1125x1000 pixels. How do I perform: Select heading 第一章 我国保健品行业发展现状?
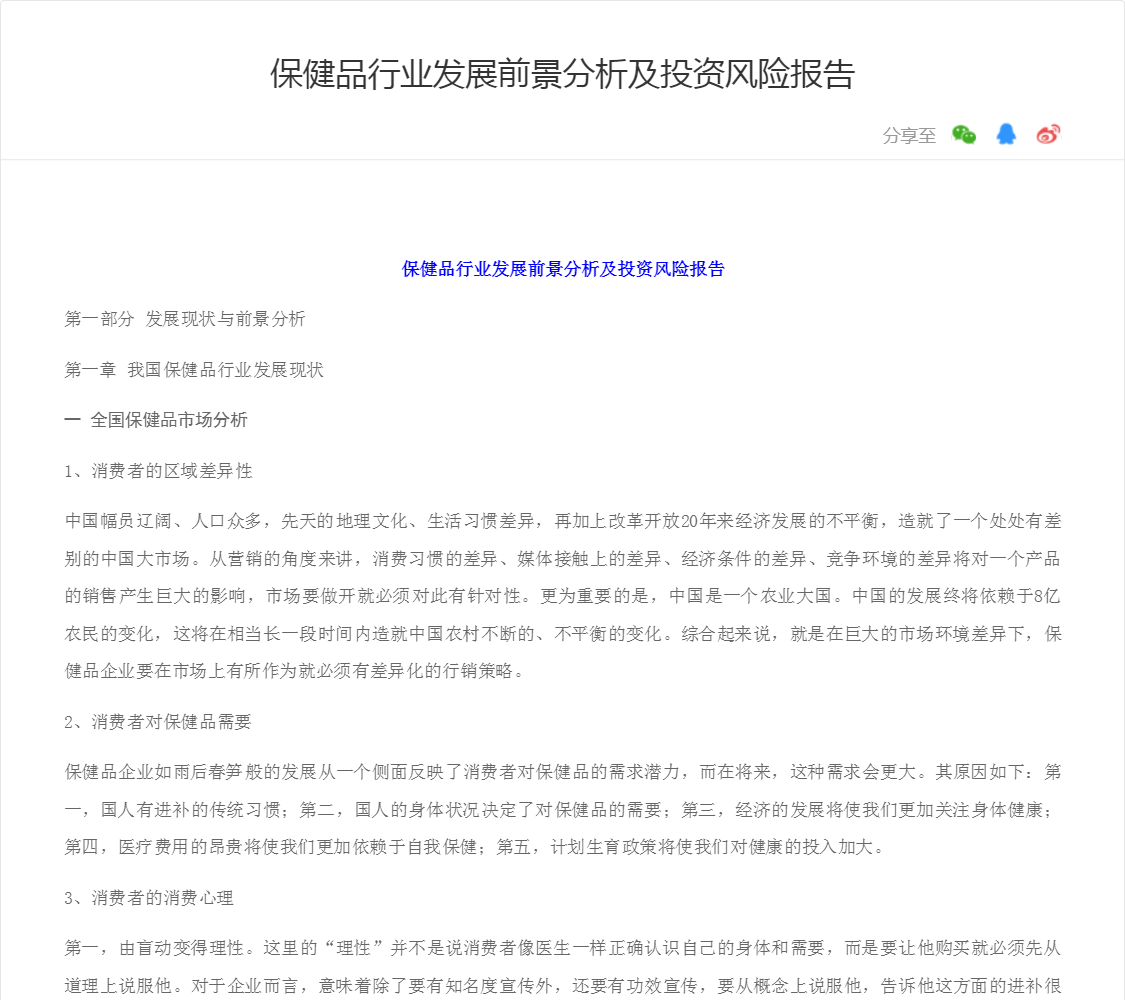pos(194,370)
